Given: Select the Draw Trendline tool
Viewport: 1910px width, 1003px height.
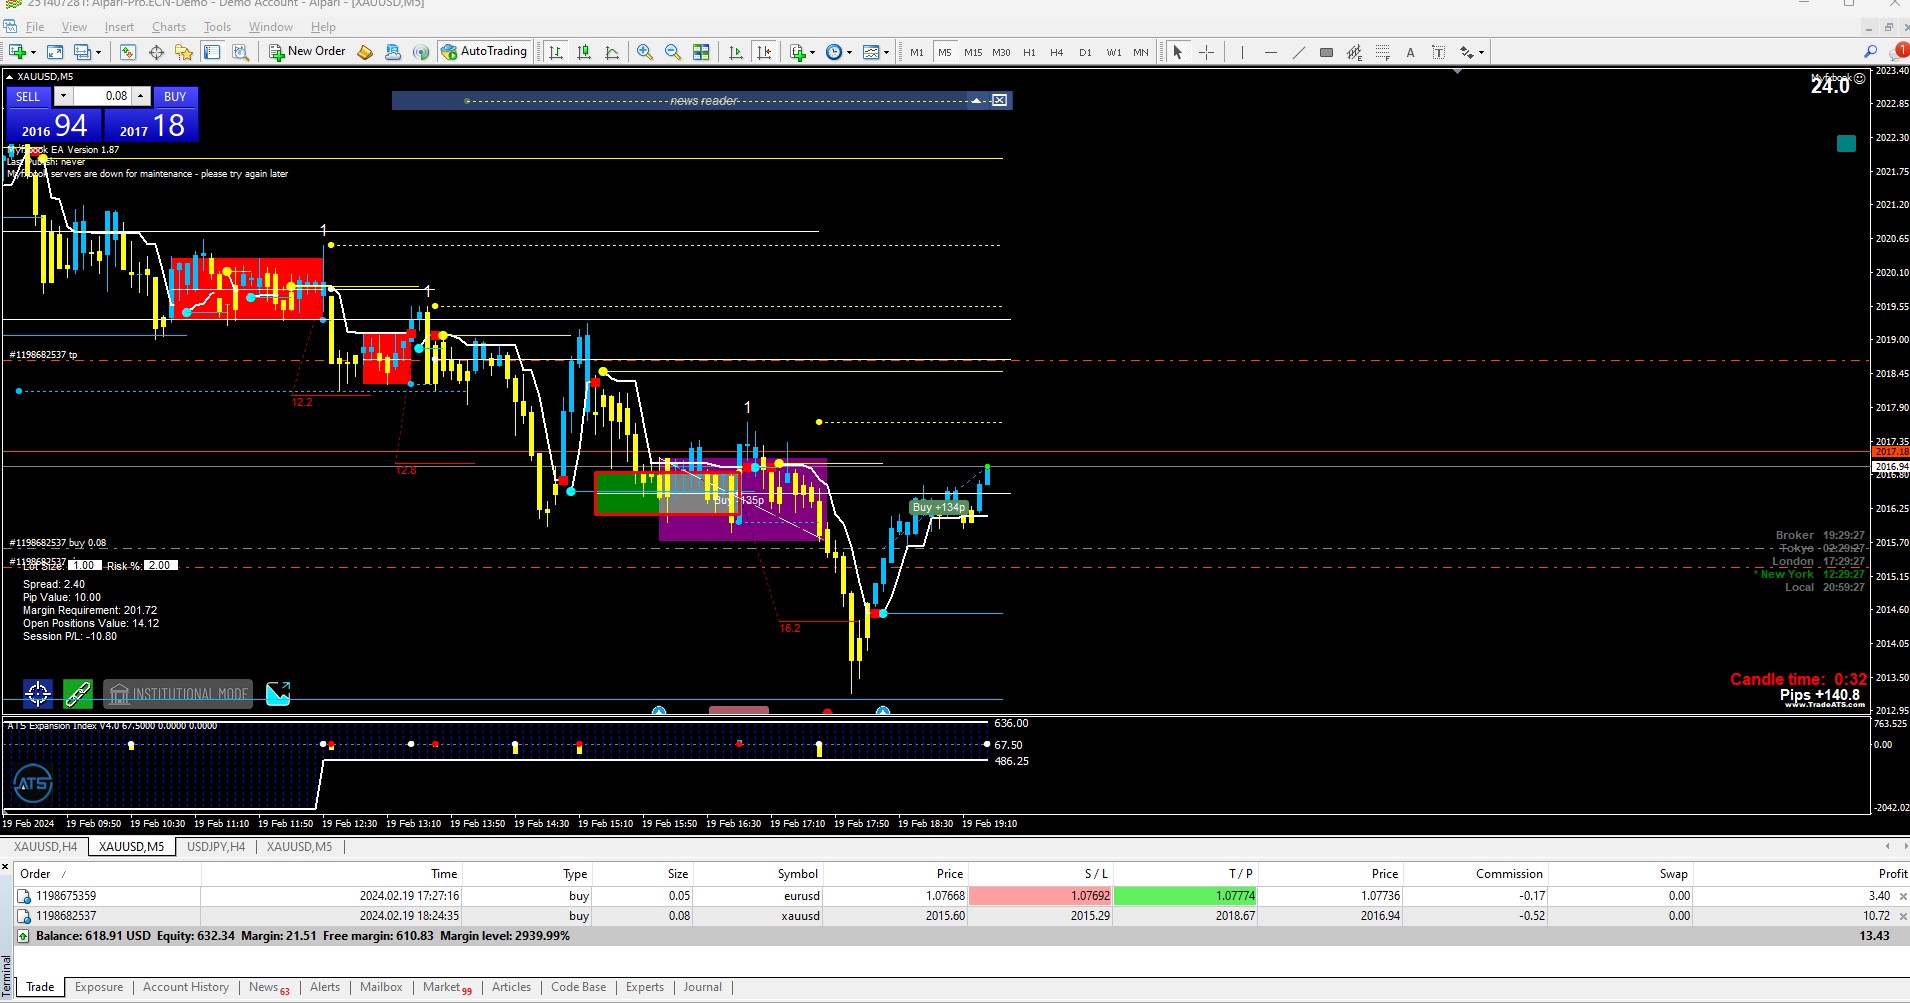Looking at the screenshot, I should (1298, 52).
